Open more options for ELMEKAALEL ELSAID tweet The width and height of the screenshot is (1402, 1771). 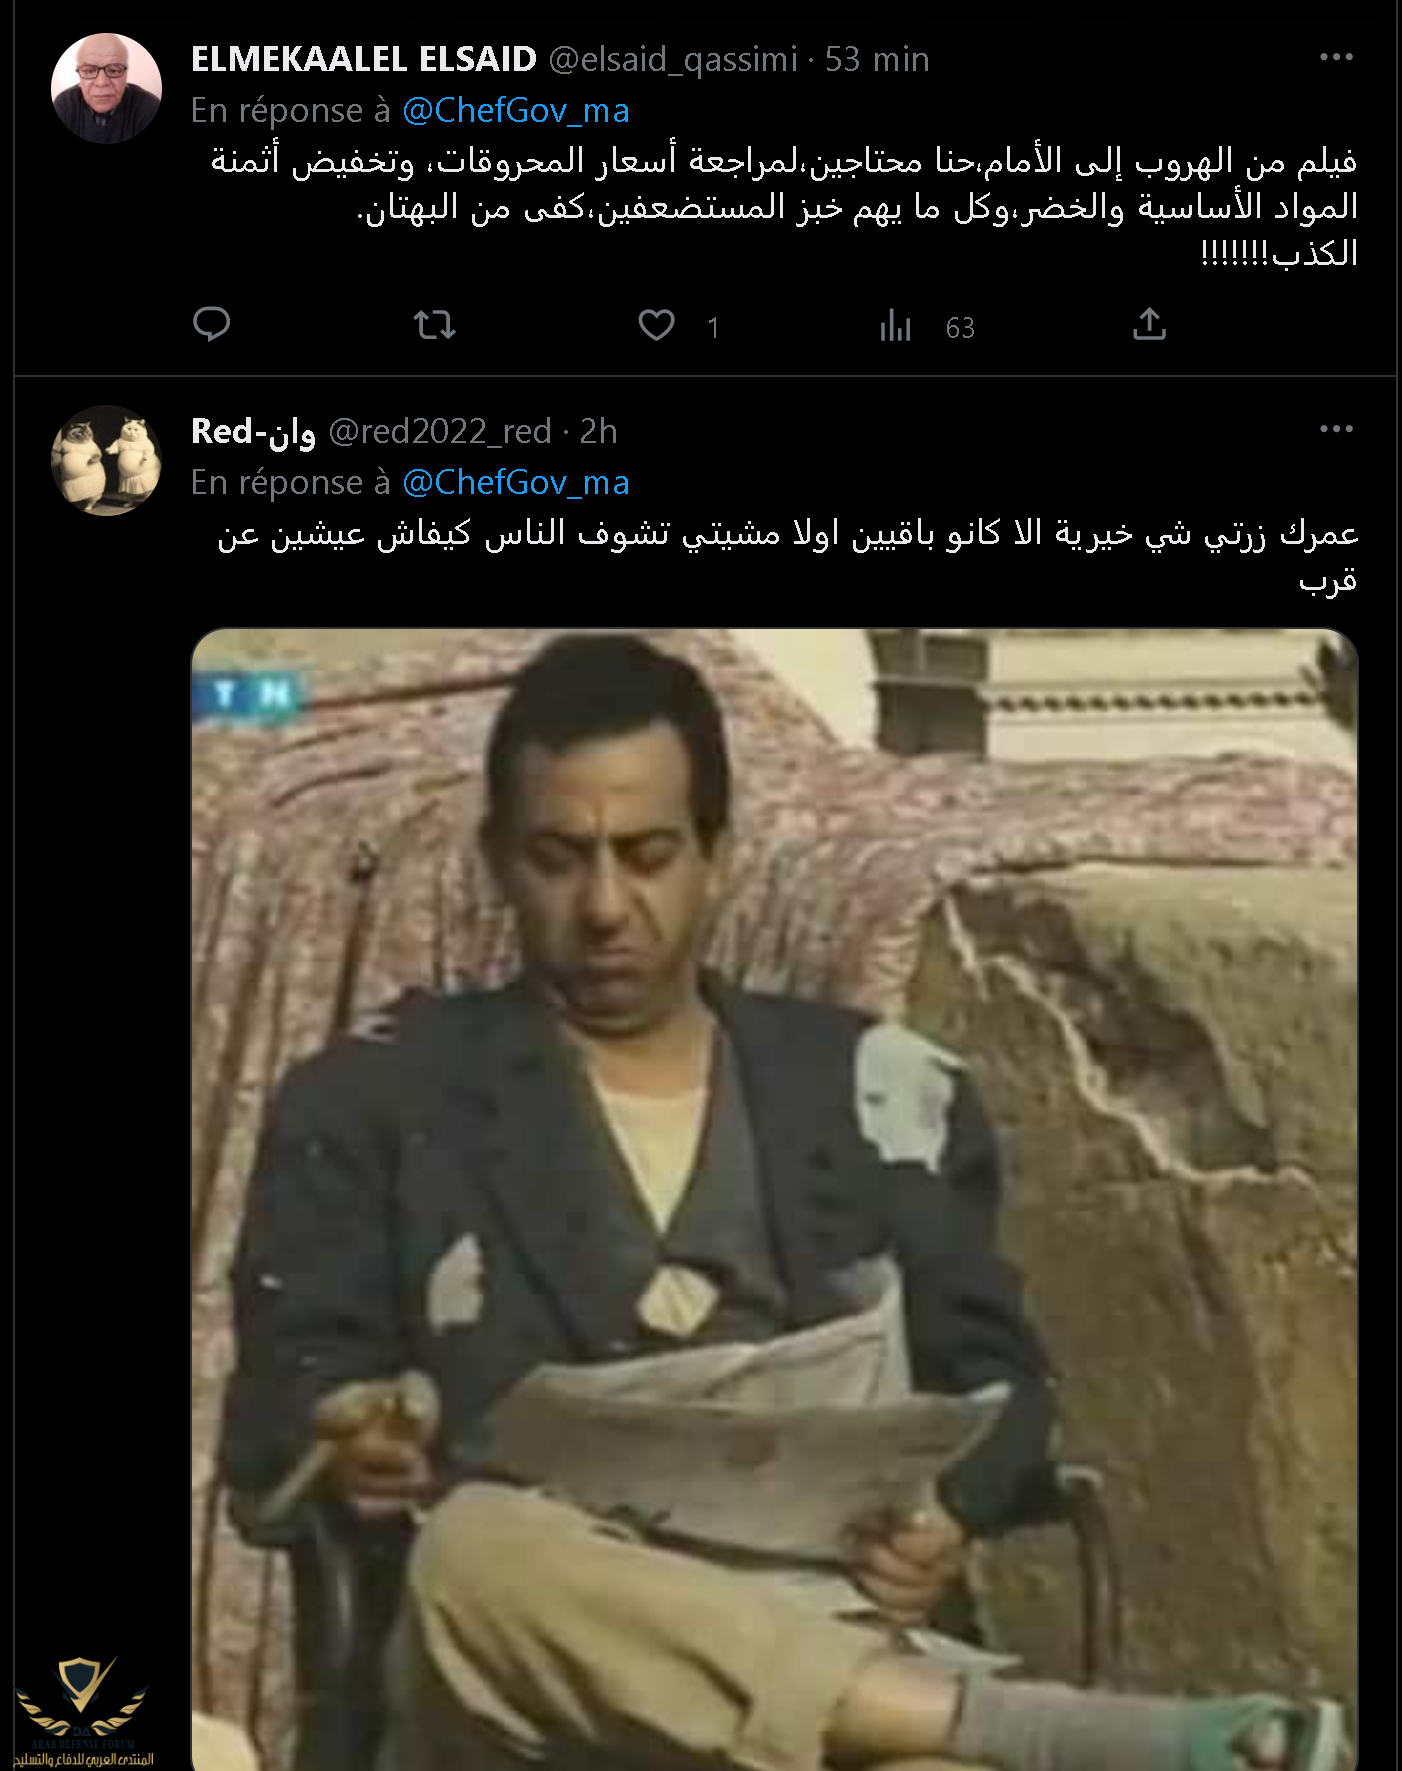tap(1336, 57)
